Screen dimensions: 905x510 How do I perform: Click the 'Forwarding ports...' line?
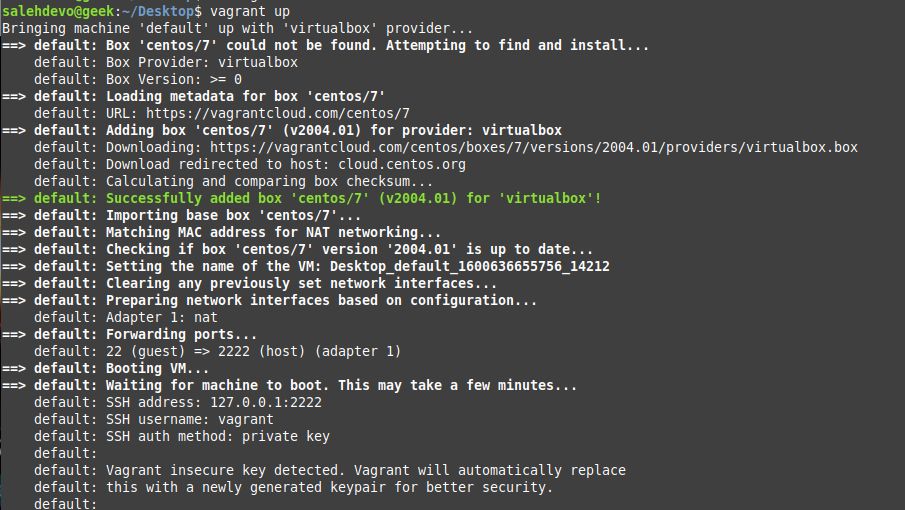181,334
